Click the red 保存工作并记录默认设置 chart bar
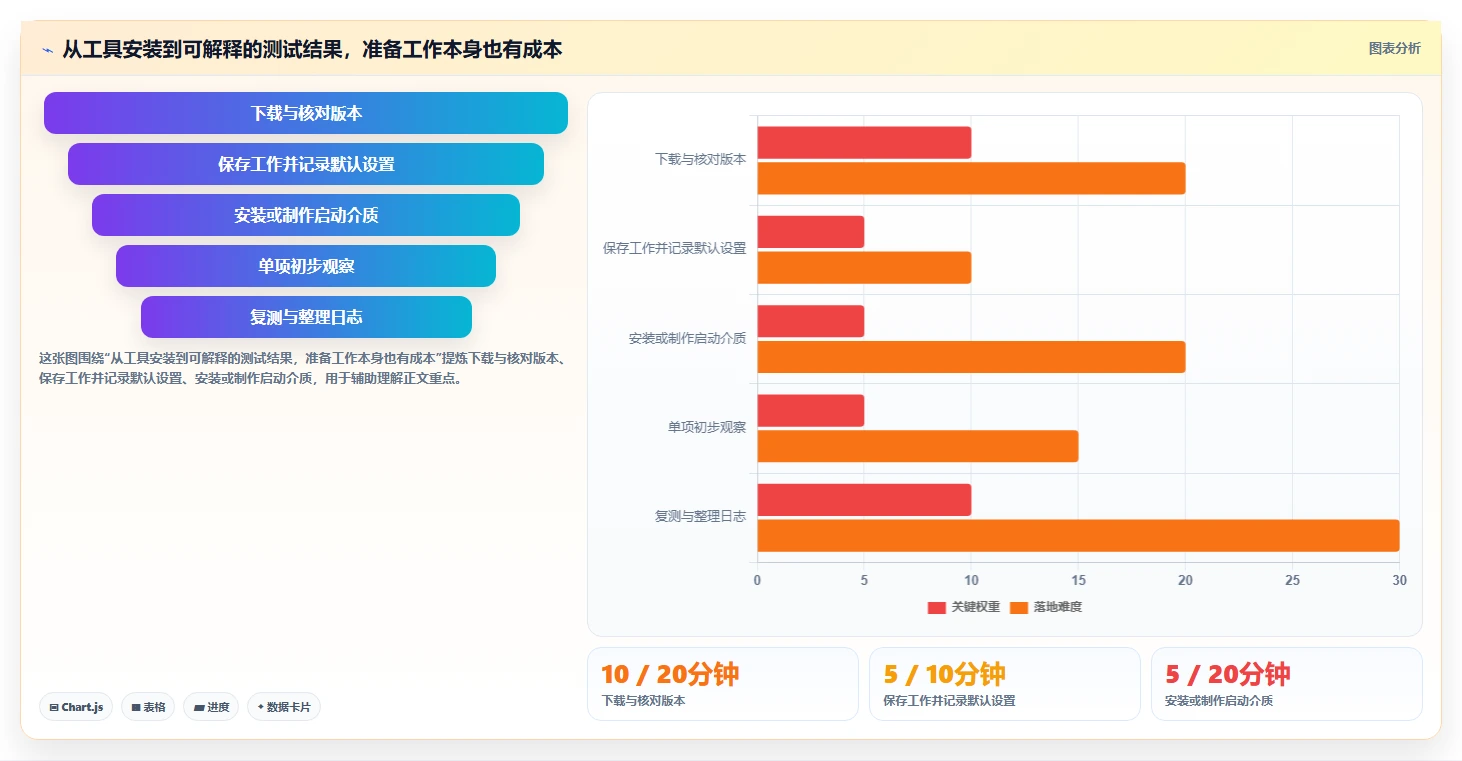The height and width of the screenshot is (761, 1462). coord(810,232)
